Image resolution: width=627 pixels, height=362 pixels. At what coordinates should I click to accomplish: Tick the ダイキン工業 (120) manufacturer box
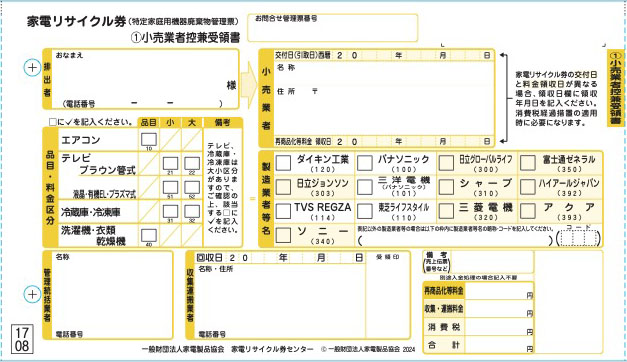284,163
